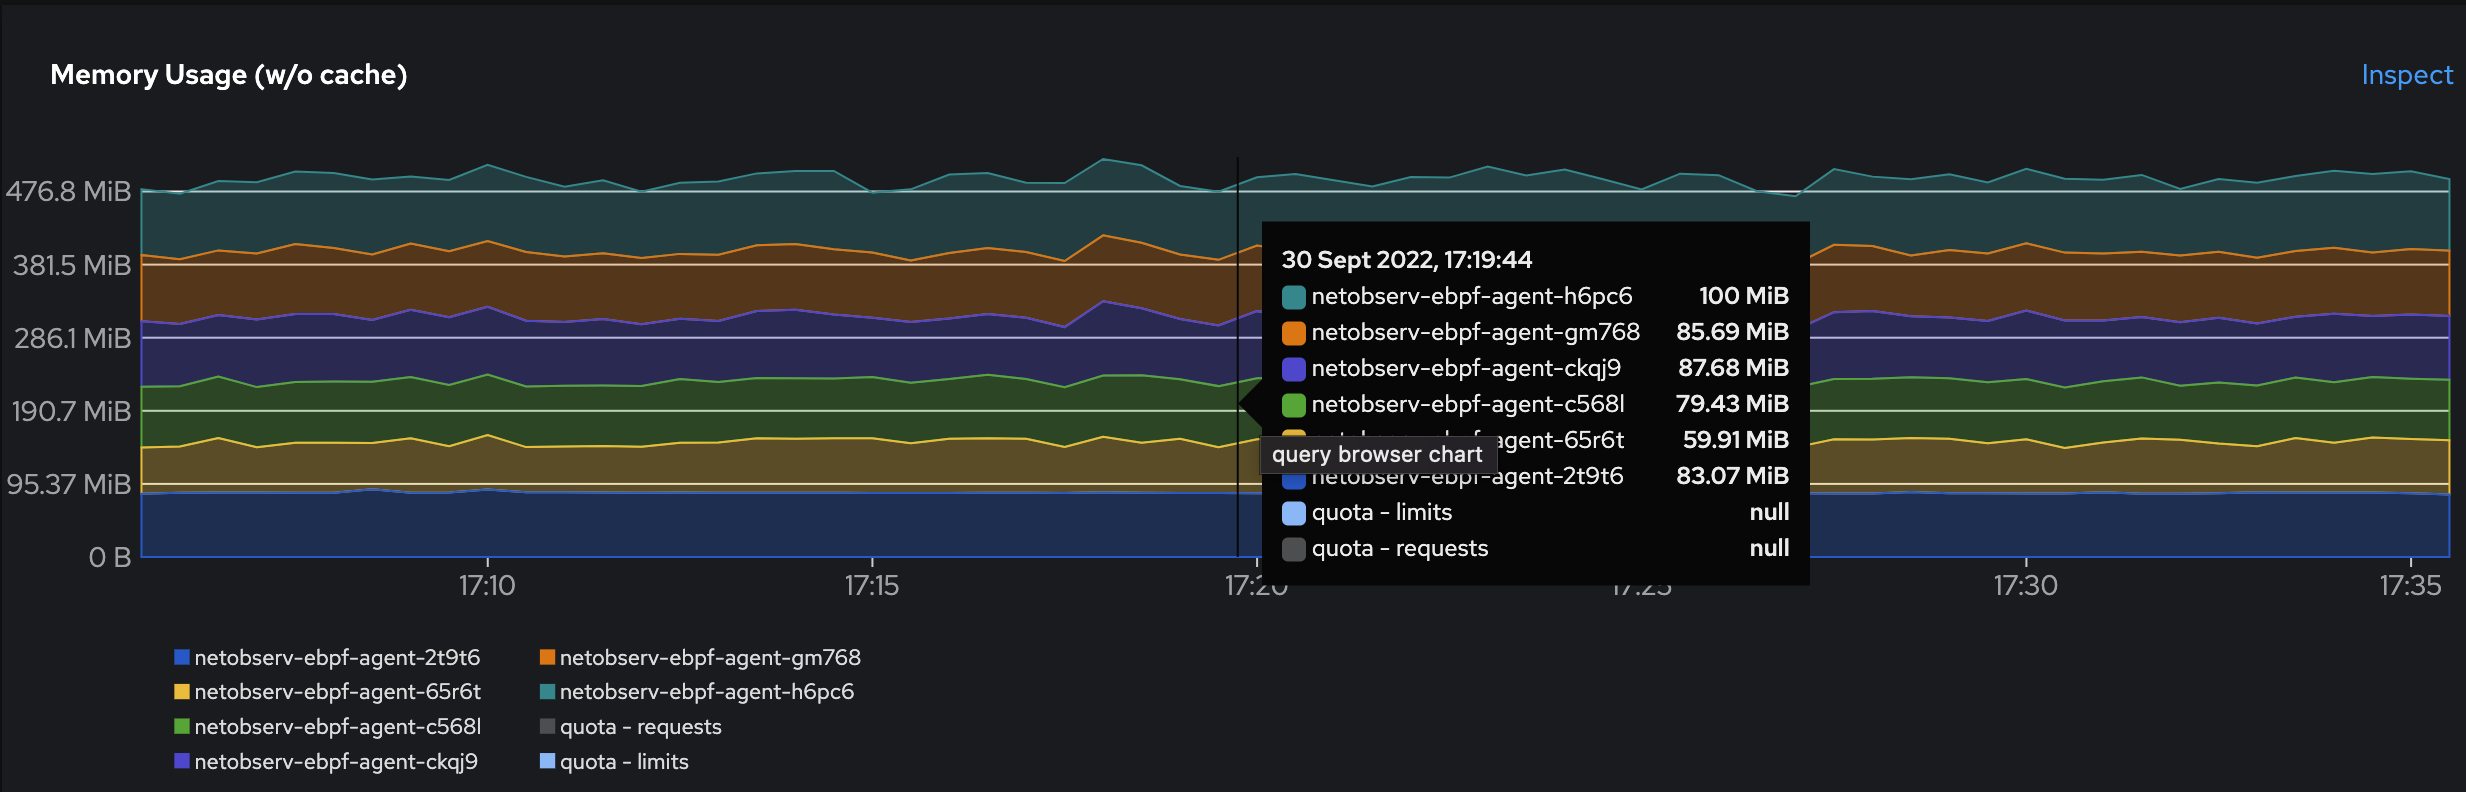Click the 476.8 MiB y-axis label
Image resolution: width=2466 pixels, height=792 pixels.
click(69, 191)
